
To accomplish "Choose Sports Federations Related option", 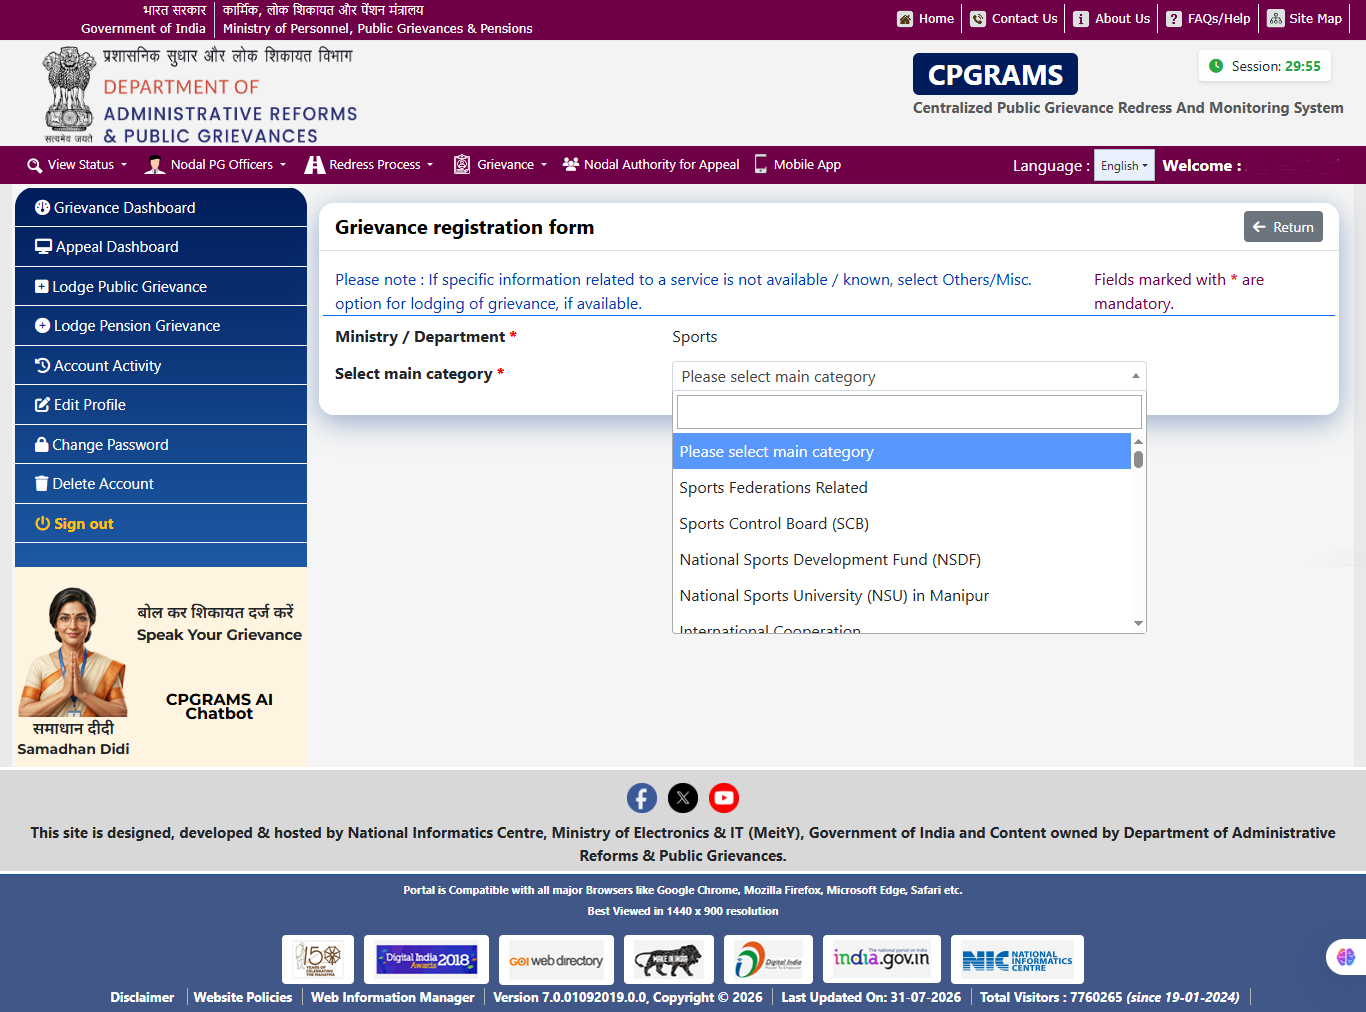I will pos(902,488).
